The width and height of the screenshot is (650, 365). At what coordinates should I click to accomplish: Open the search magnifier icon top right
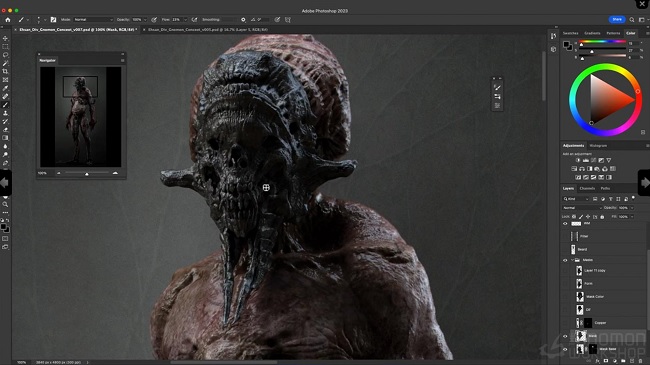pos(632,19)
